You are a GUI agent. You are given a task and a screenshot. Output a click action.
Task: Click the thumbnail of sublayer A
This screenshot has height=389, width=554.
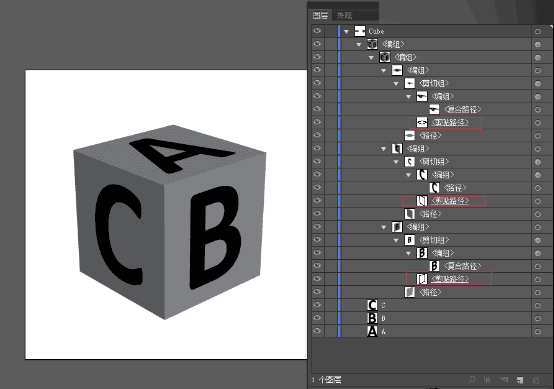[x=372, y=331]
